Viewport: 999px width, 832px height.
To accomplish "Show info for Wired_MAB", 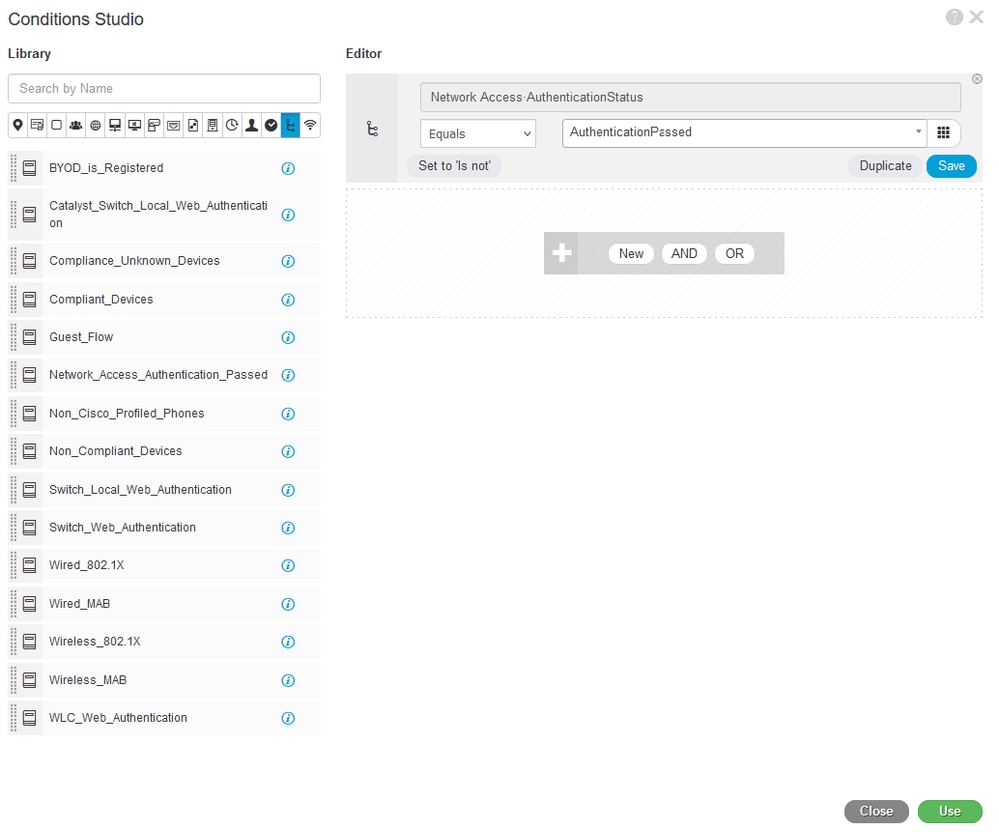I will tap(288, 604).
